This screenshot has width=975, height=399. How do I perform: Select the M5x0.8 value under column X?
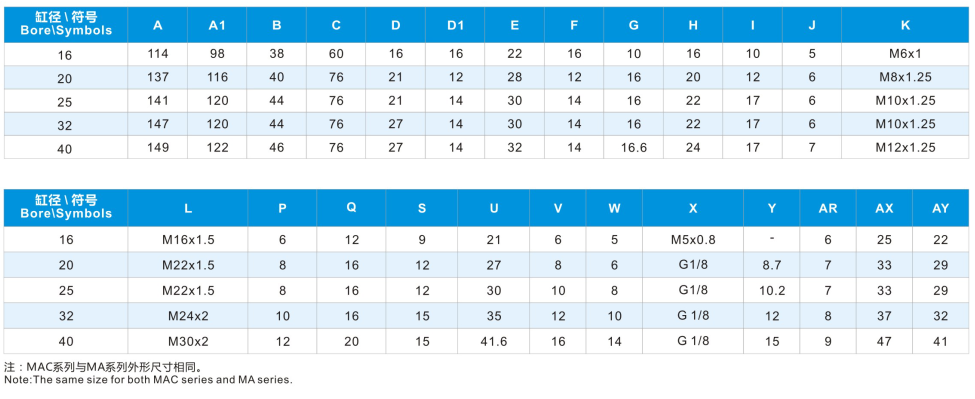[x=693, y=240]
